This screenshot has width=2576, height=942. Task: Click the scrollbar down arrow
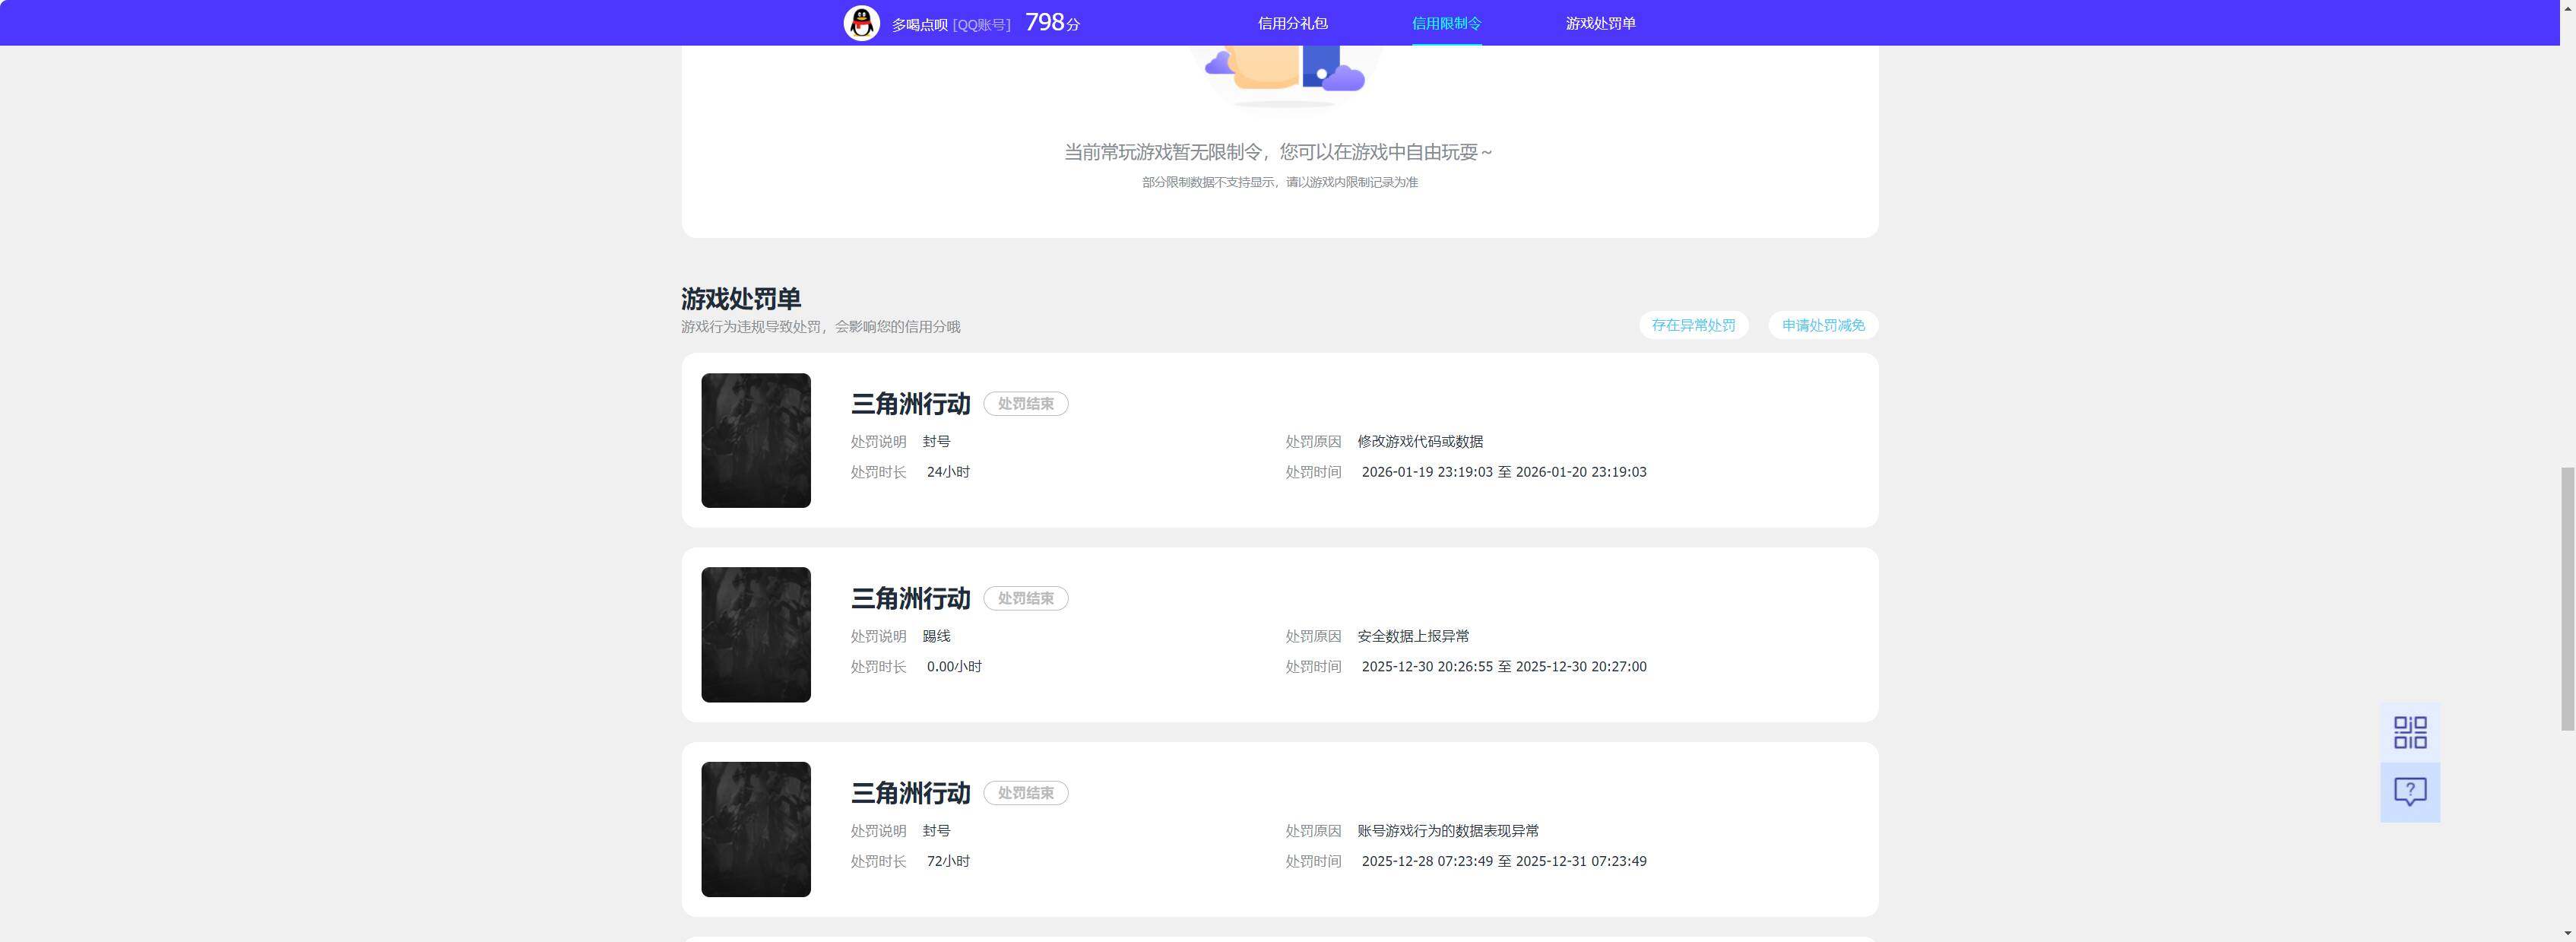2567,933
